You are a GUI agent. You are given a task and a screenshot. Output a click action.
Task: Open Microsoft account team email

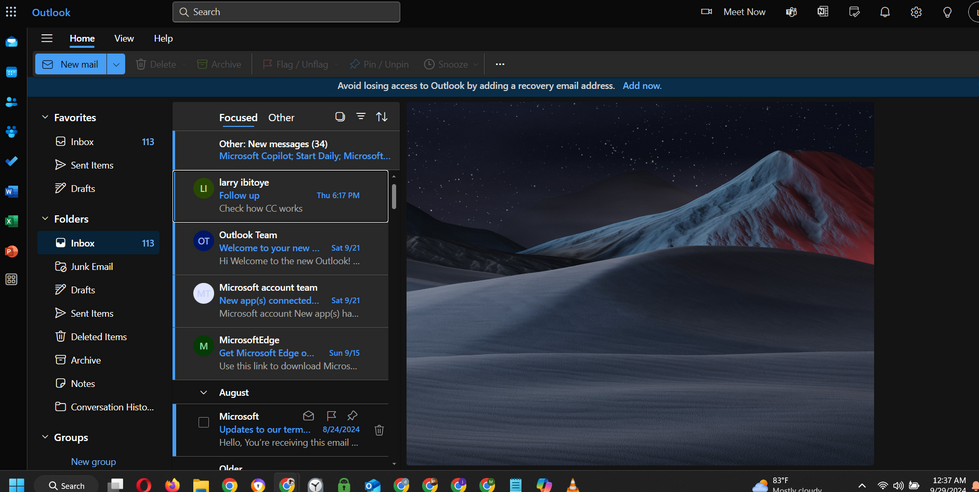tap(281, 301)
